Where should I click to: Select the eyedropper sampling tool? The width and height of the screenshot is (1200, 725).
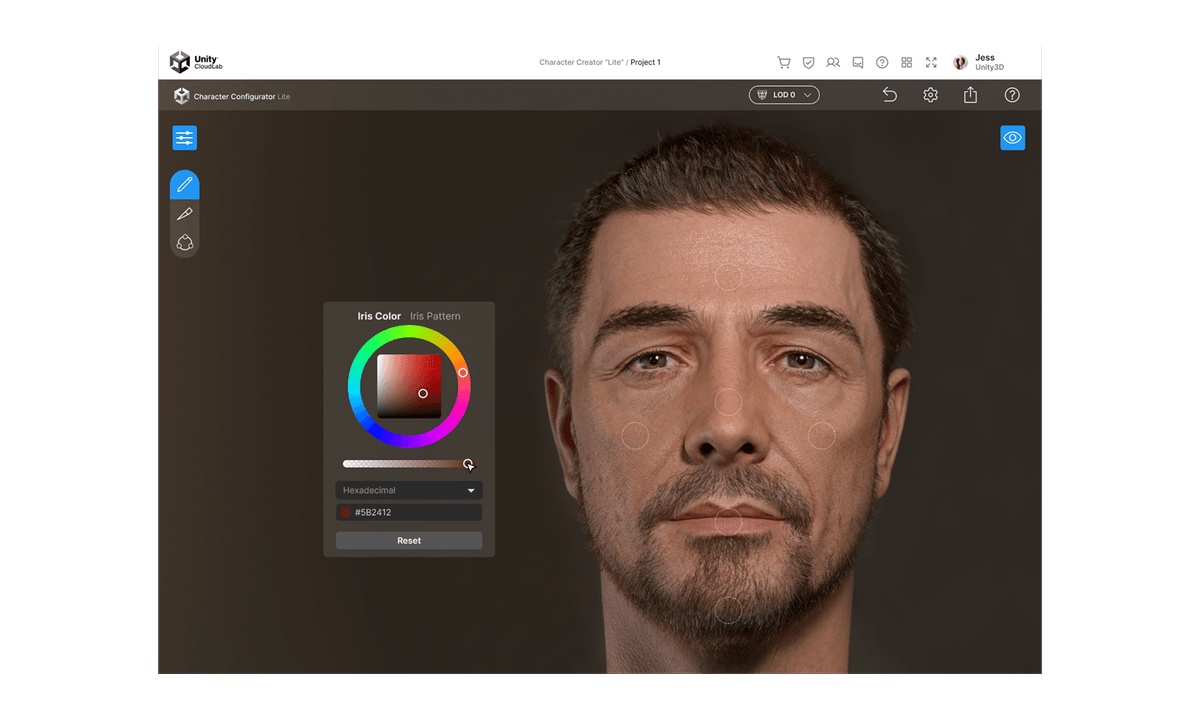(x=184, y=213)
